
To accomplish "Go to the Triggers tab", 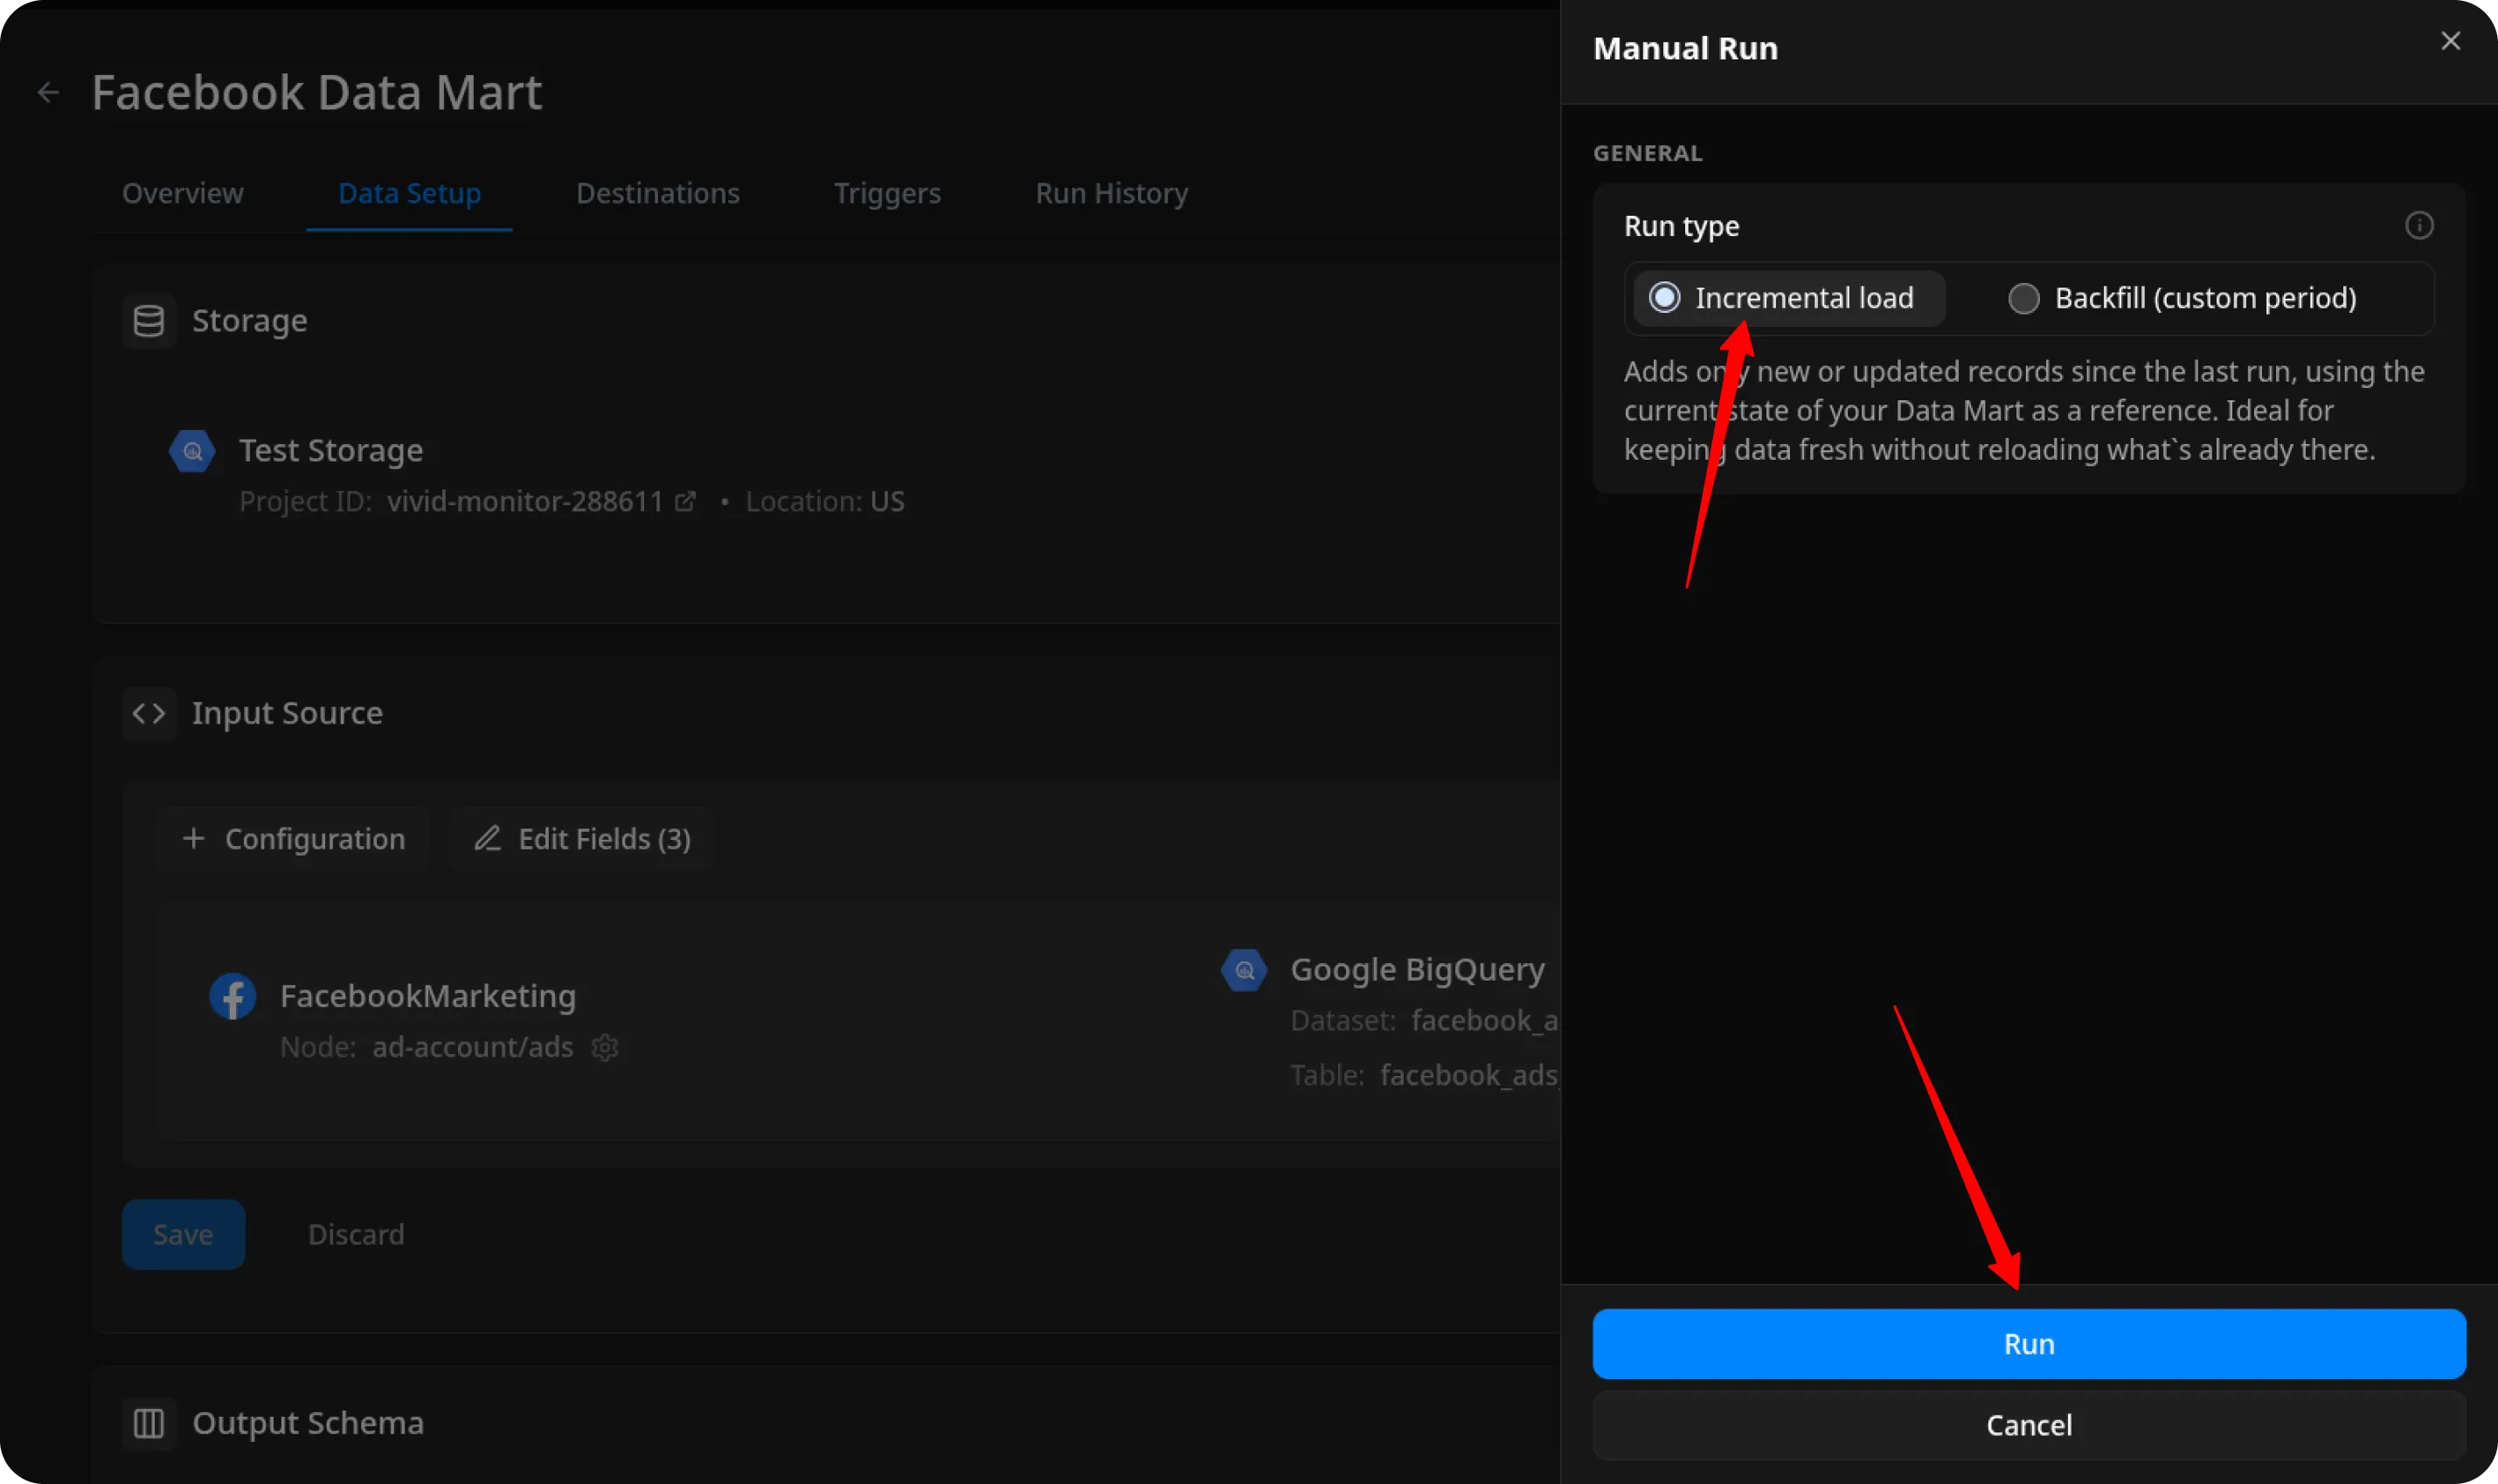I will coord(887,193).
